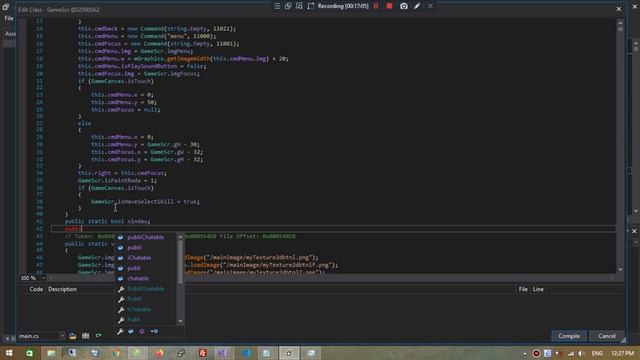
Task: Select PubliiChatable property with wrench icon
Action: 146,289
